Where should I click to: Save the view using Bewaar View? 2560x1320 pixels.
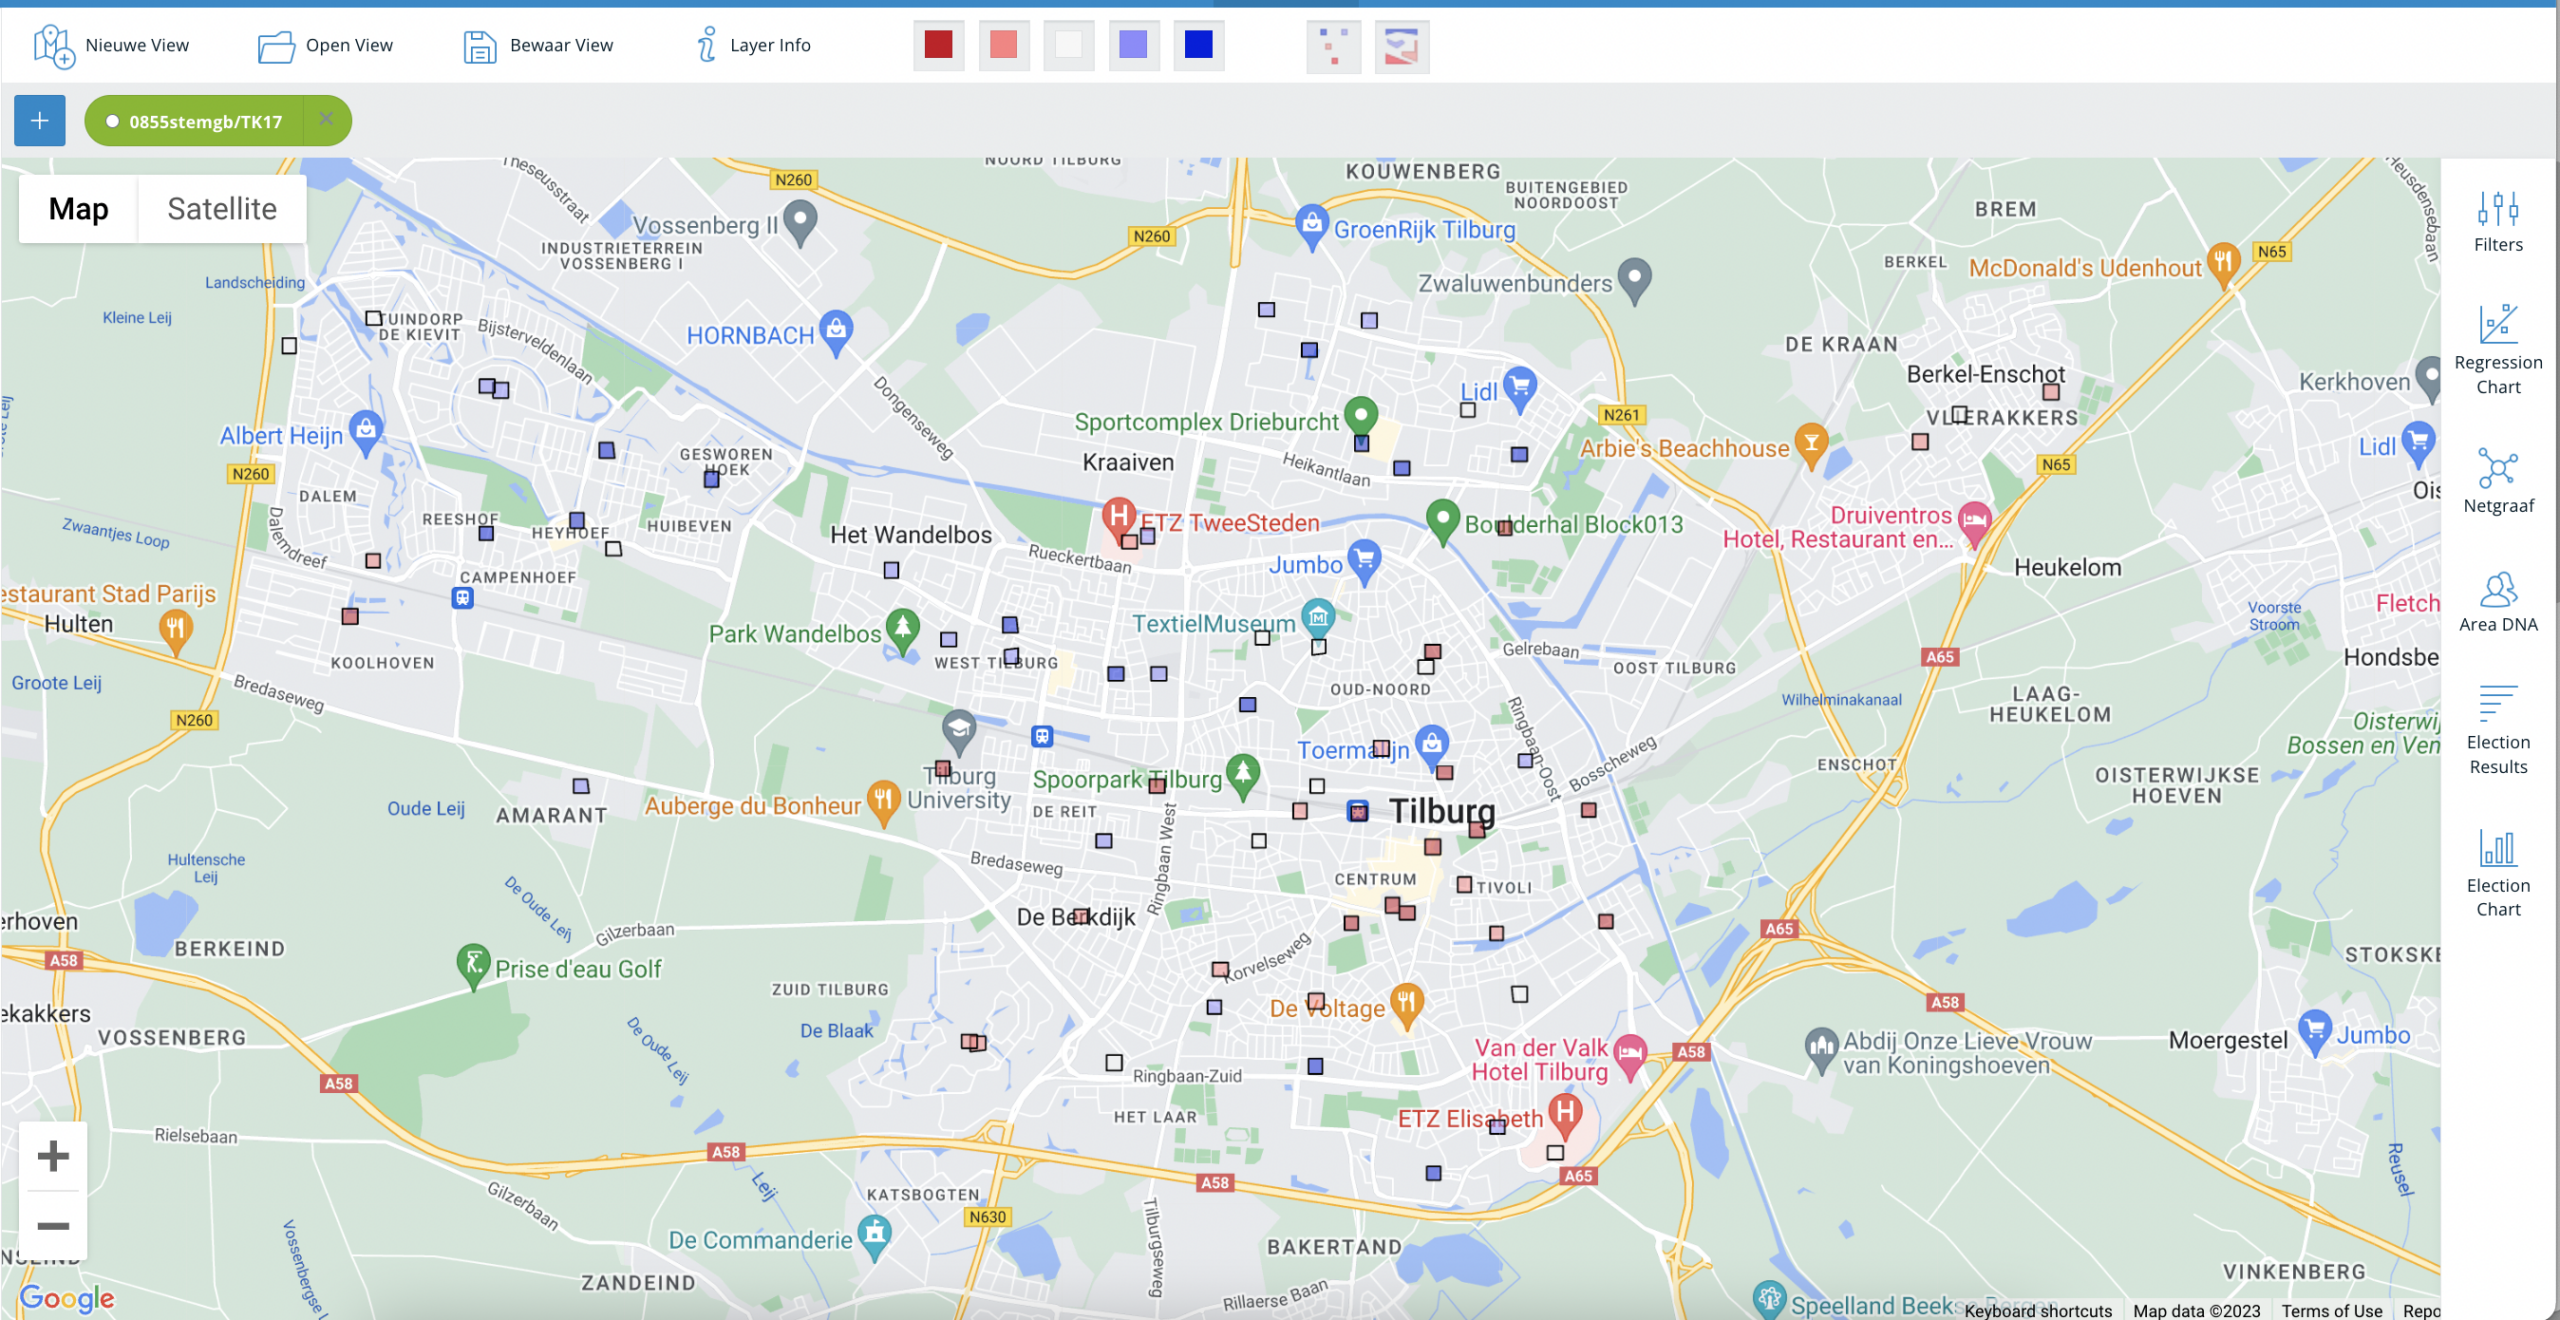point(538,46)
